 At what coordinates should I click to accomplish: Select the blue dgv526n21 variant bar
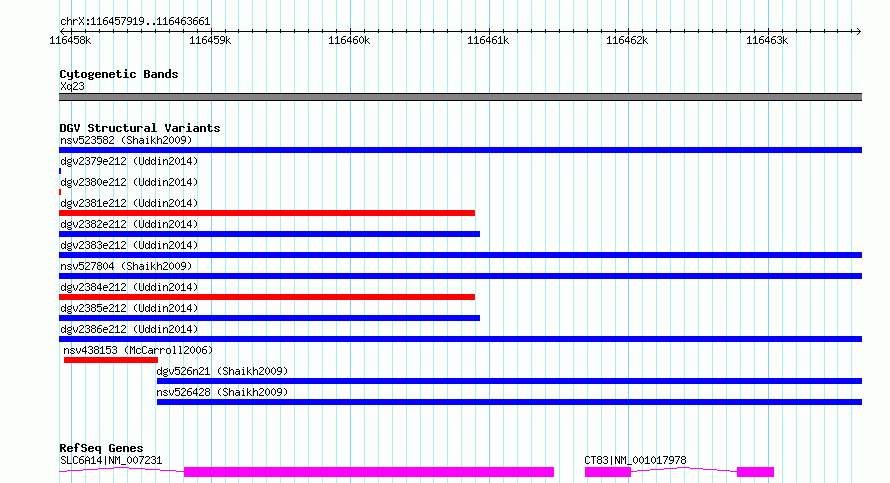click(509, 381)
